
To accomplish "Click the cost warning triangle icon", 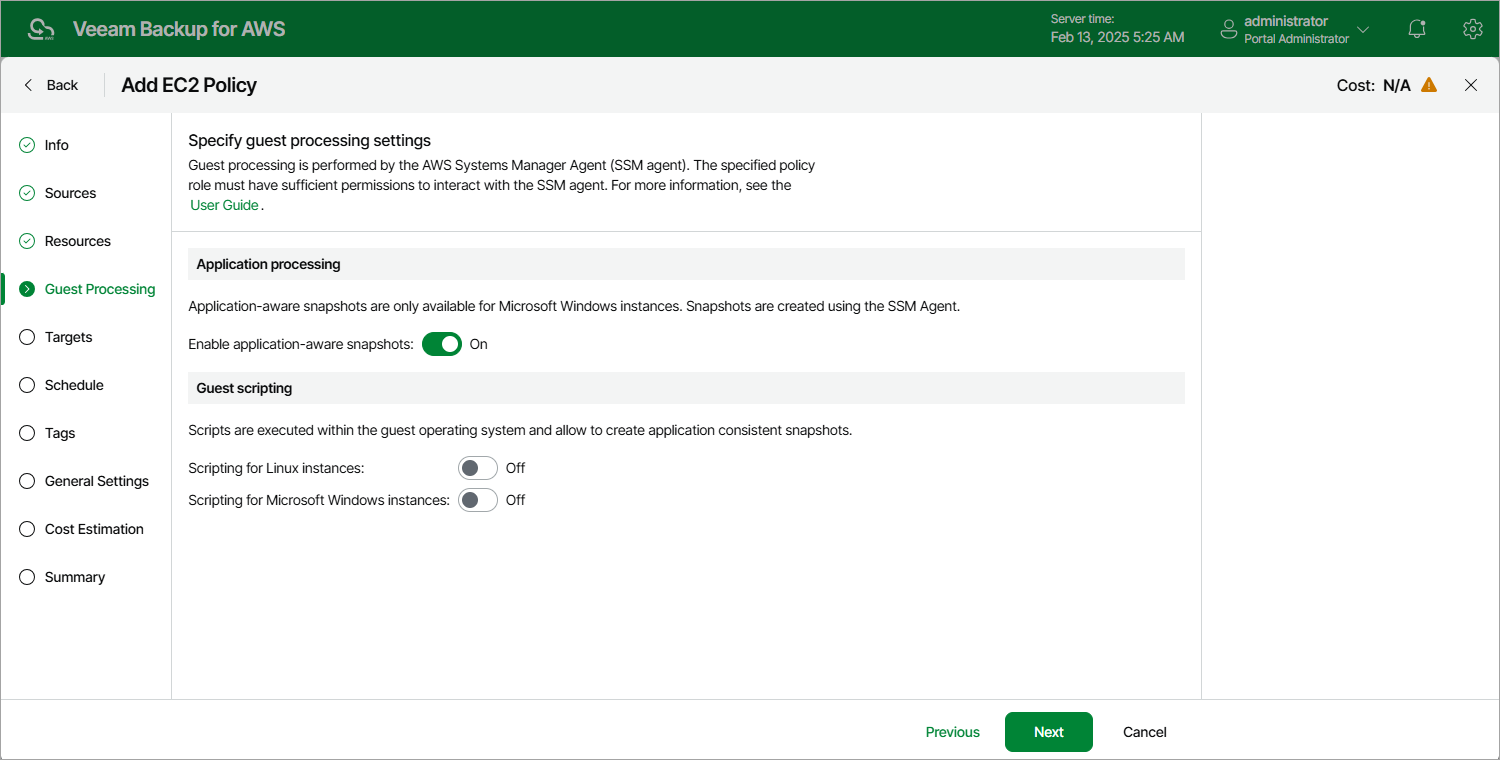I will 1429,85.
